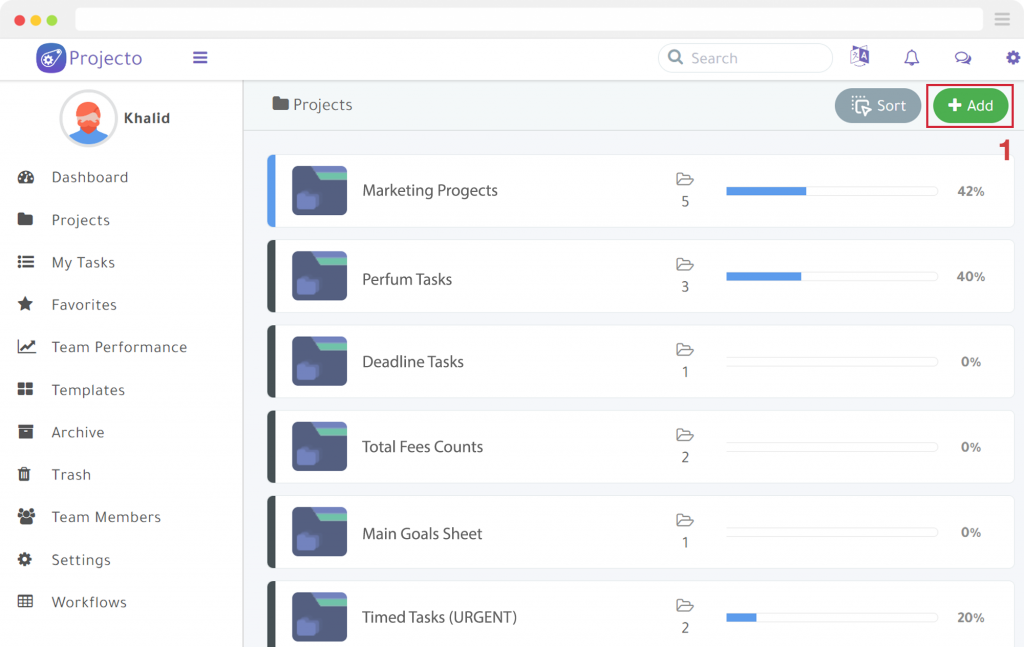Click Perfum Tasks folder thumbnail

(319, 276)
